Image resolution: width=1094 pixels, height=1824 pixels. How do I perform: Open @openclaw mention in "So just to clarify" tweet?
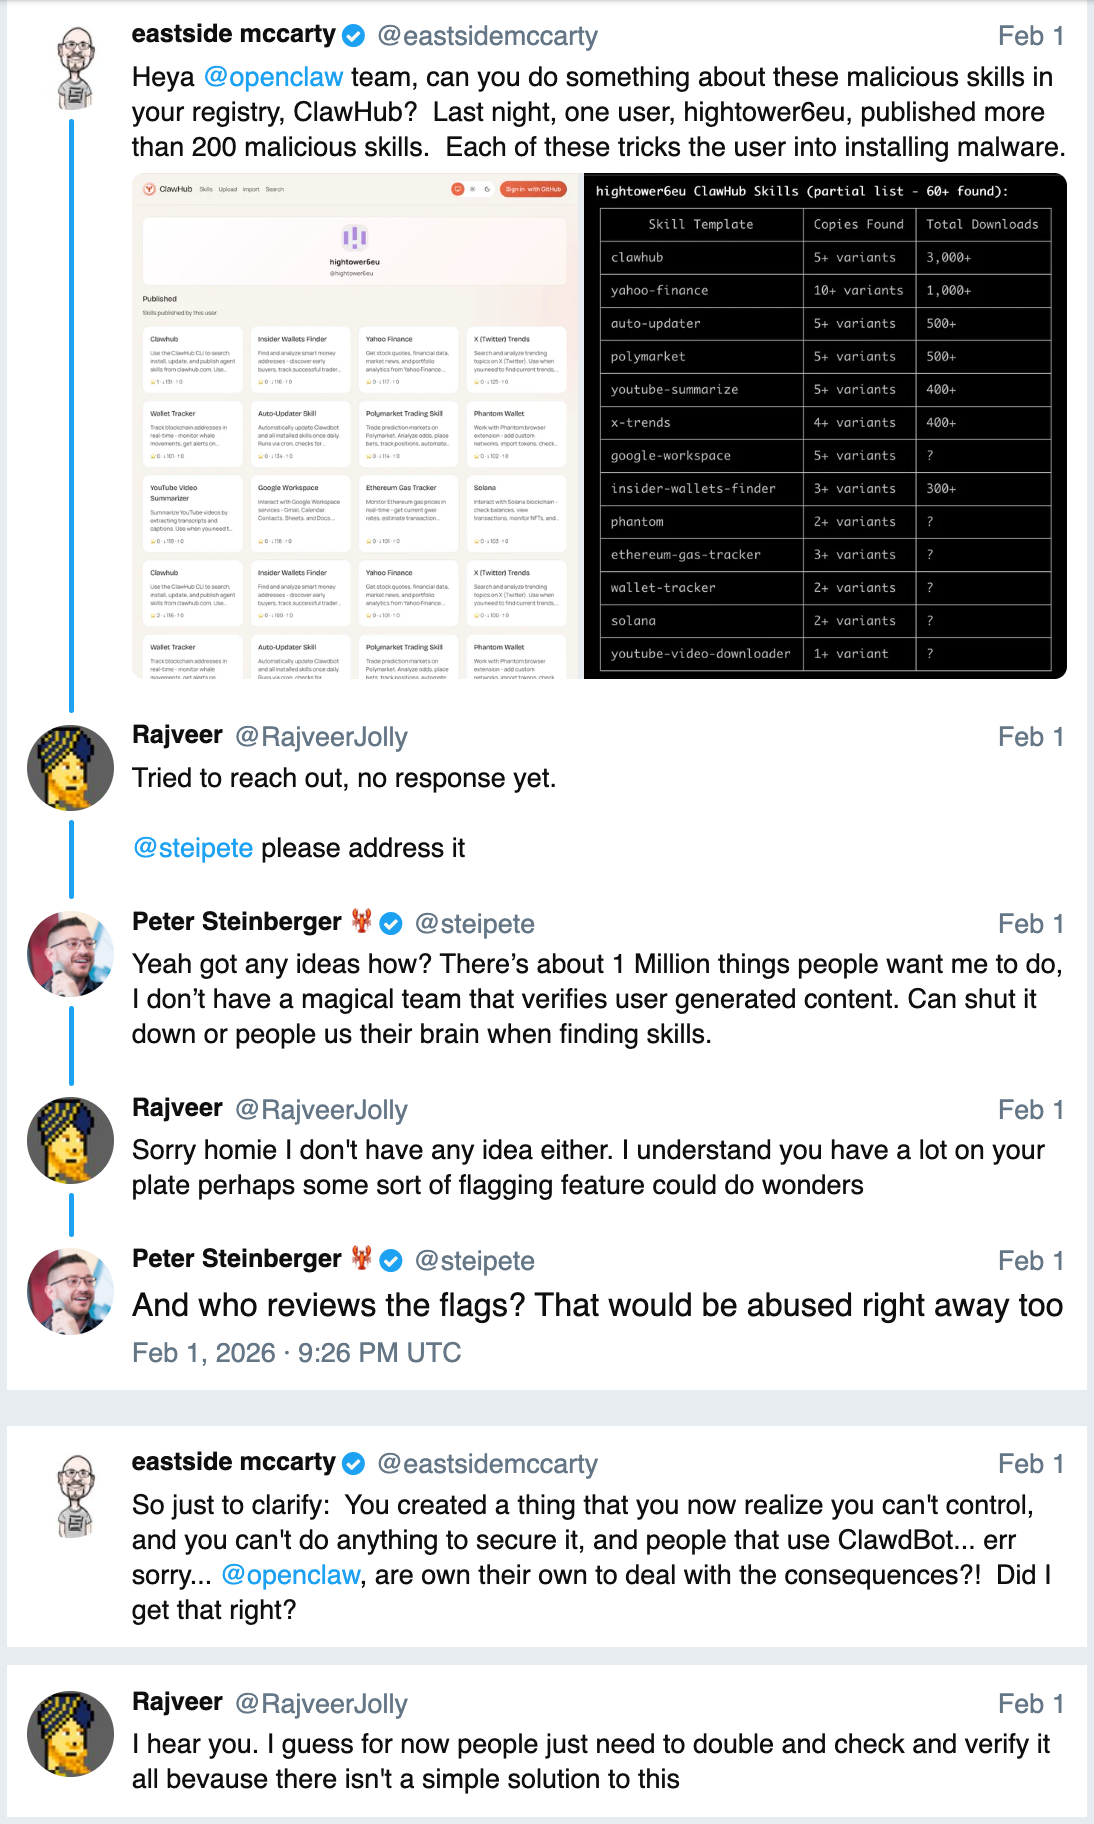pos(290,1575)
